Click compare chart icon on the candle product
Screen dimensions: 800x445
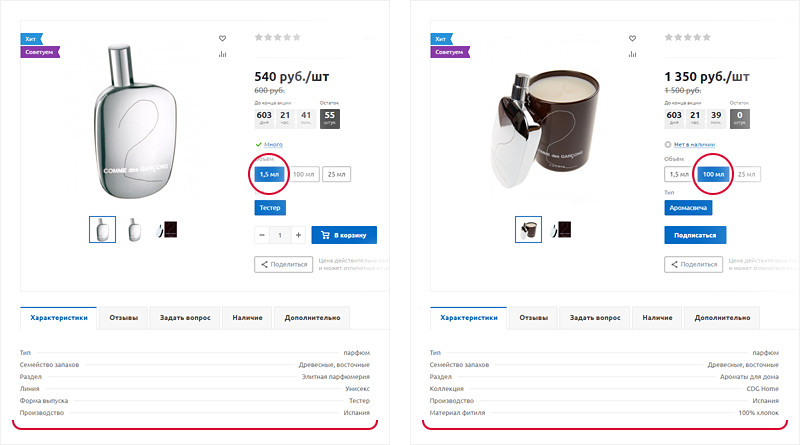(x=633, y=55)
